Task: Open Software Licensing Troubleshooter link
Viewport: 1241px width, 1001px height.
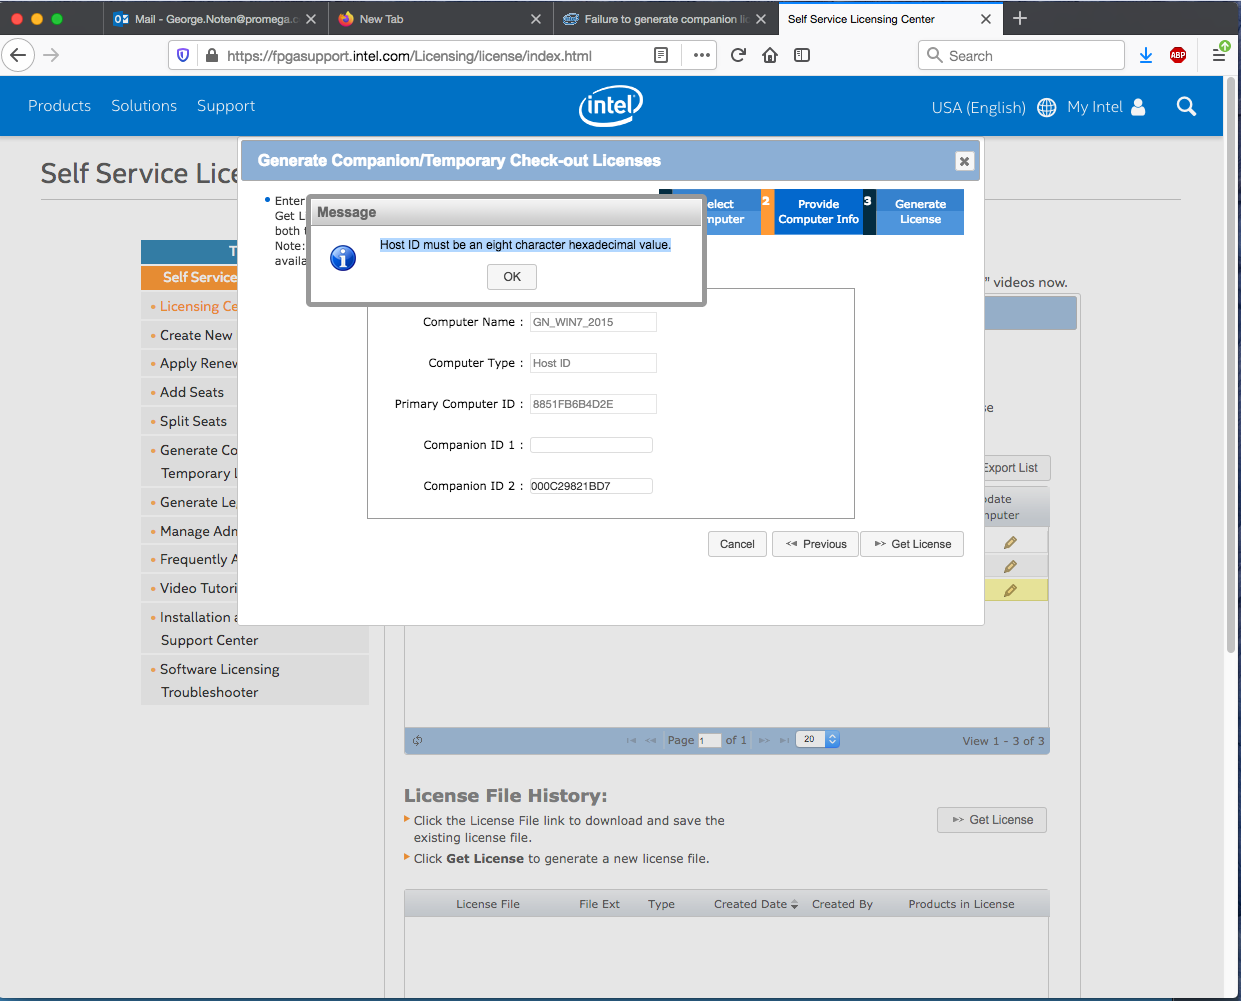Action: tap(219, 681)
